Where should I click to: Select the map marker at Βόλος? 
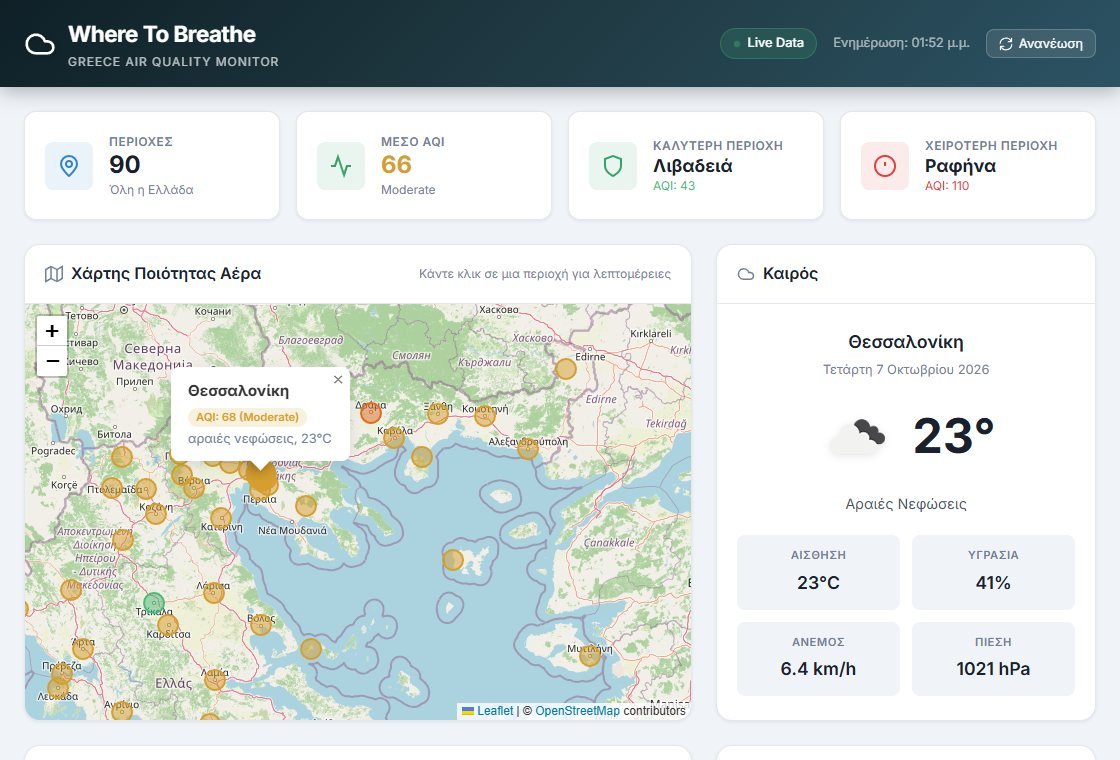(261, 625)
